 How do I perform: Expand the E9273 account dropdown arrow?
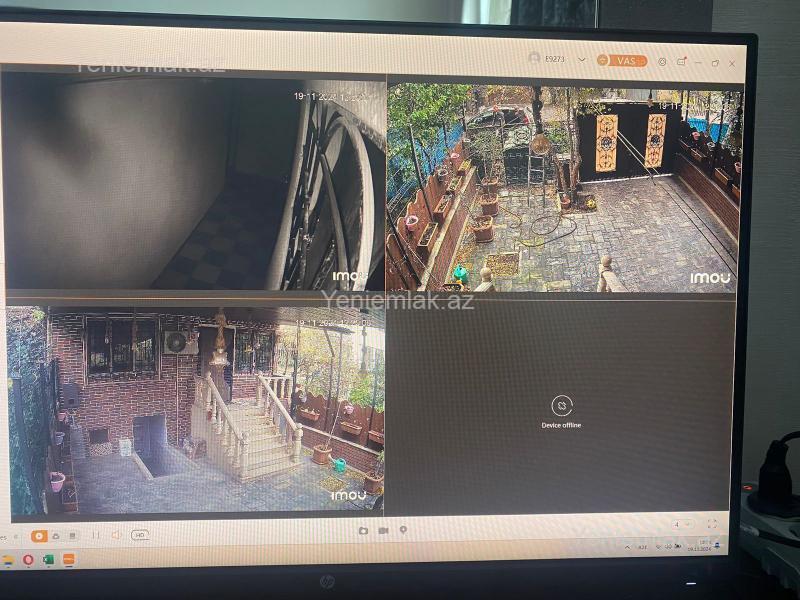[584, 60]
